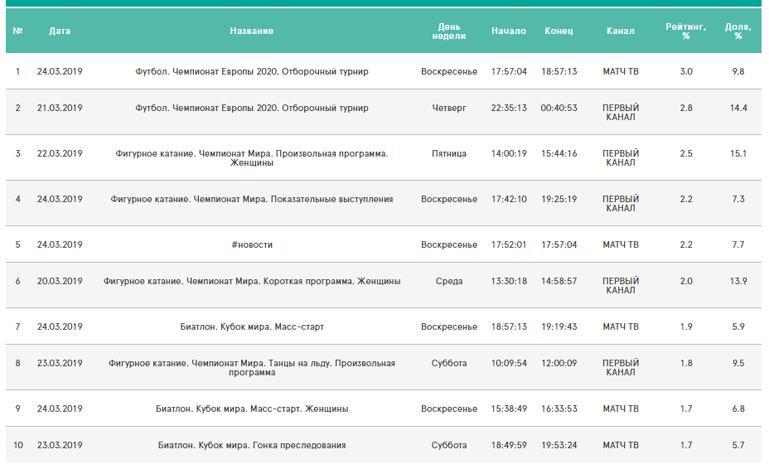The width and height of the screenshot is (769, 469).
Task: Click the football title dated 21.03.2019
Action: tap(251, 108)
